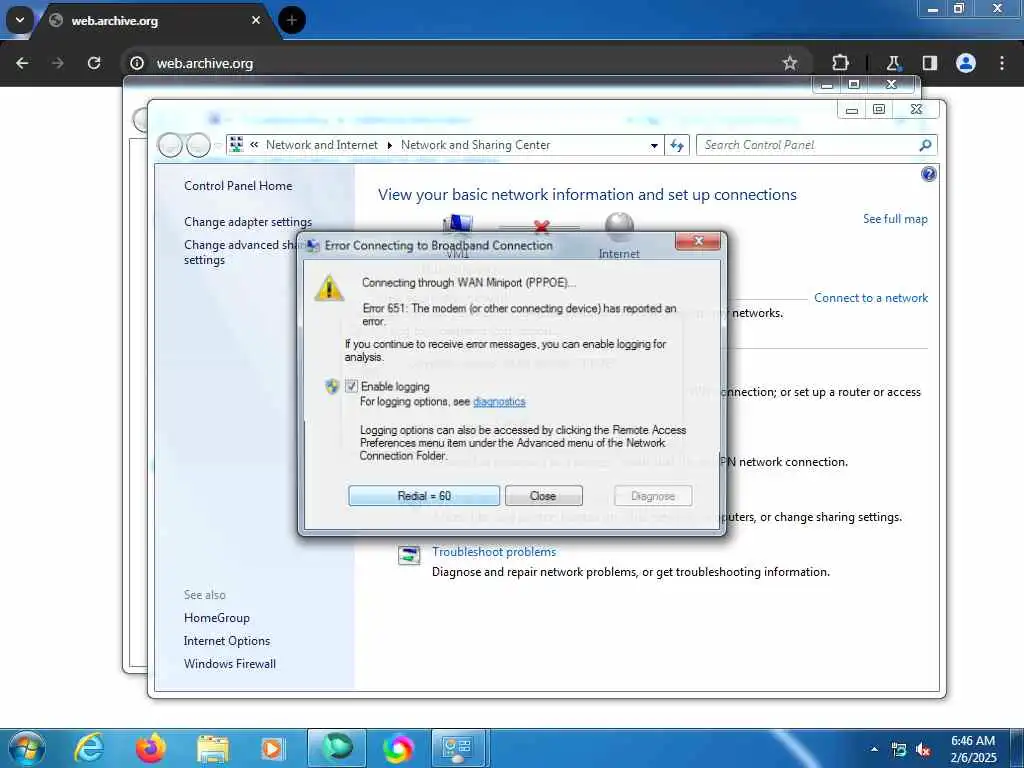
Task: Open the browser extensions puzzle icon
Action: 840,63
